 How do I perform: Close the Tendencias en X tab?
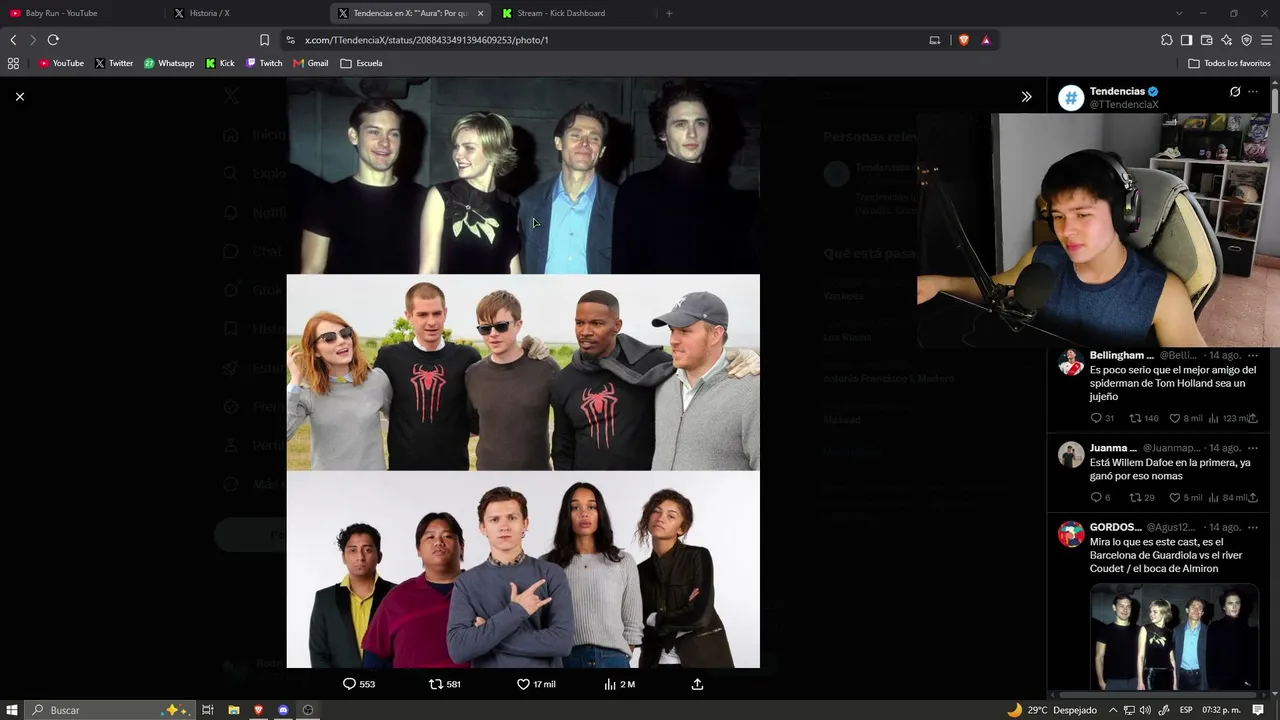click(480, 13)
